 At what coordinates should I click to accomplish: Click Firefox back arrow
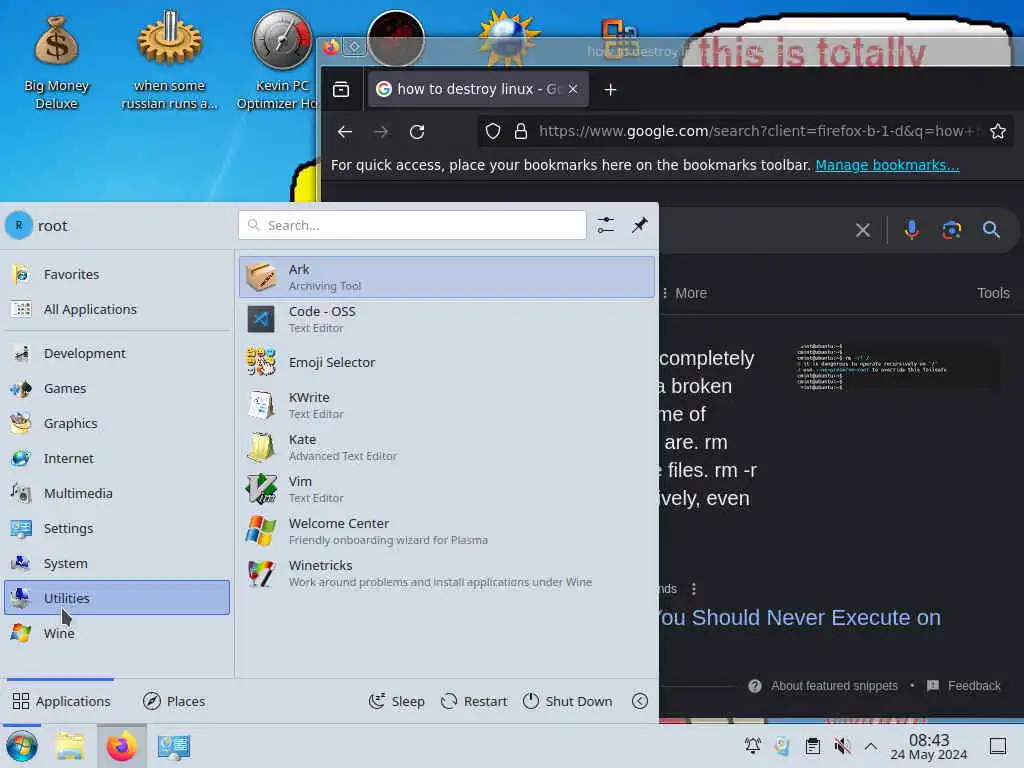tap(345, 131)
